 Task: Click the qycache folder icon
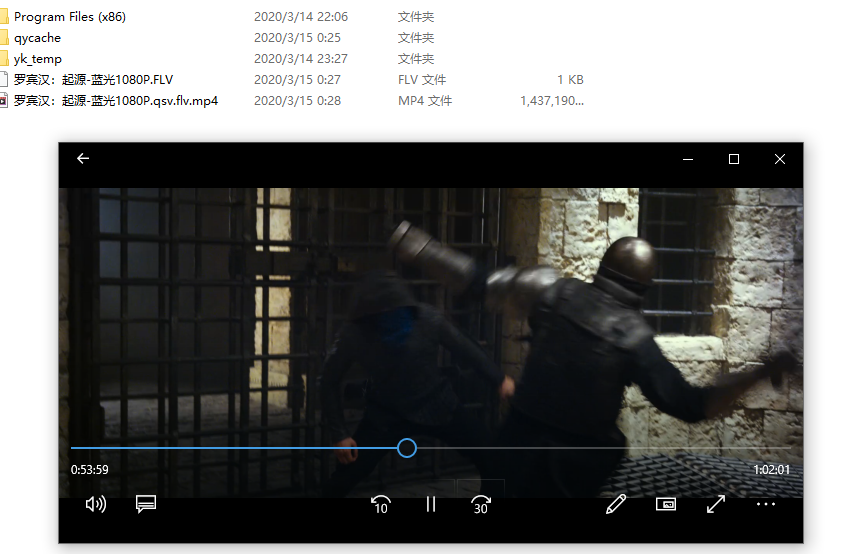click(4, 38)
